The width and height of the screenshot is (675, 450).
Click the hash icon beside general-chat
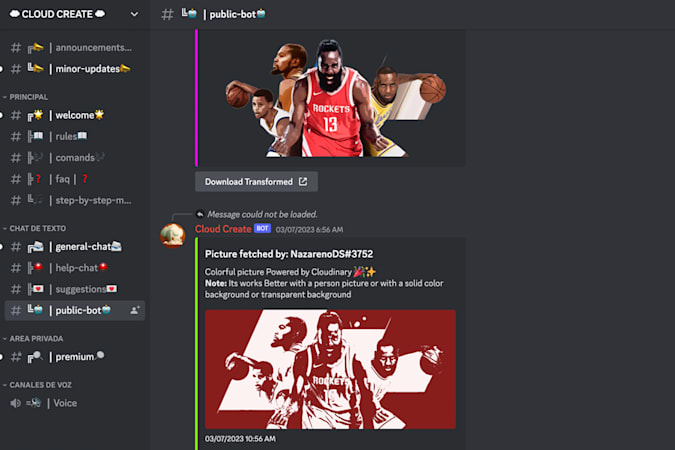pyautogui.click(x=16, y=247)
